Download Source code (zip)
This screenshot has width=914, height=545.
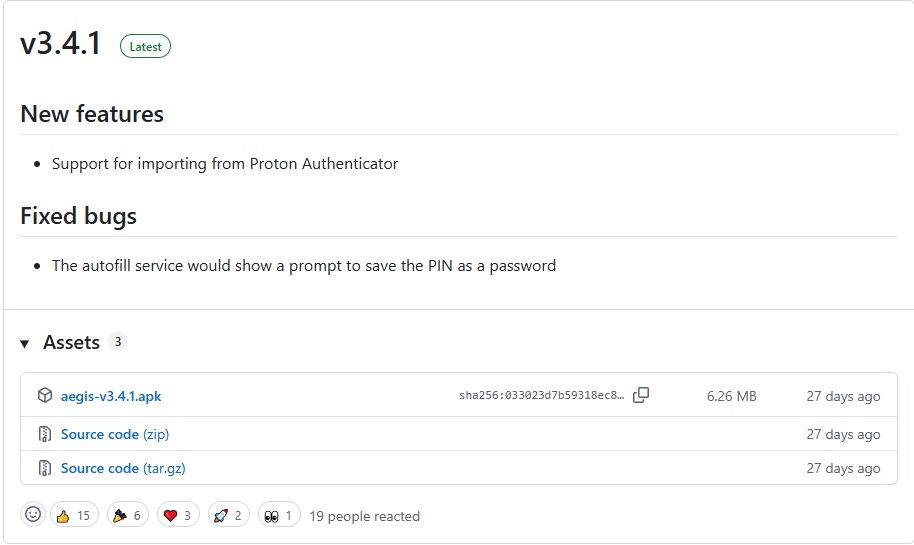click(x=115, y=434)
